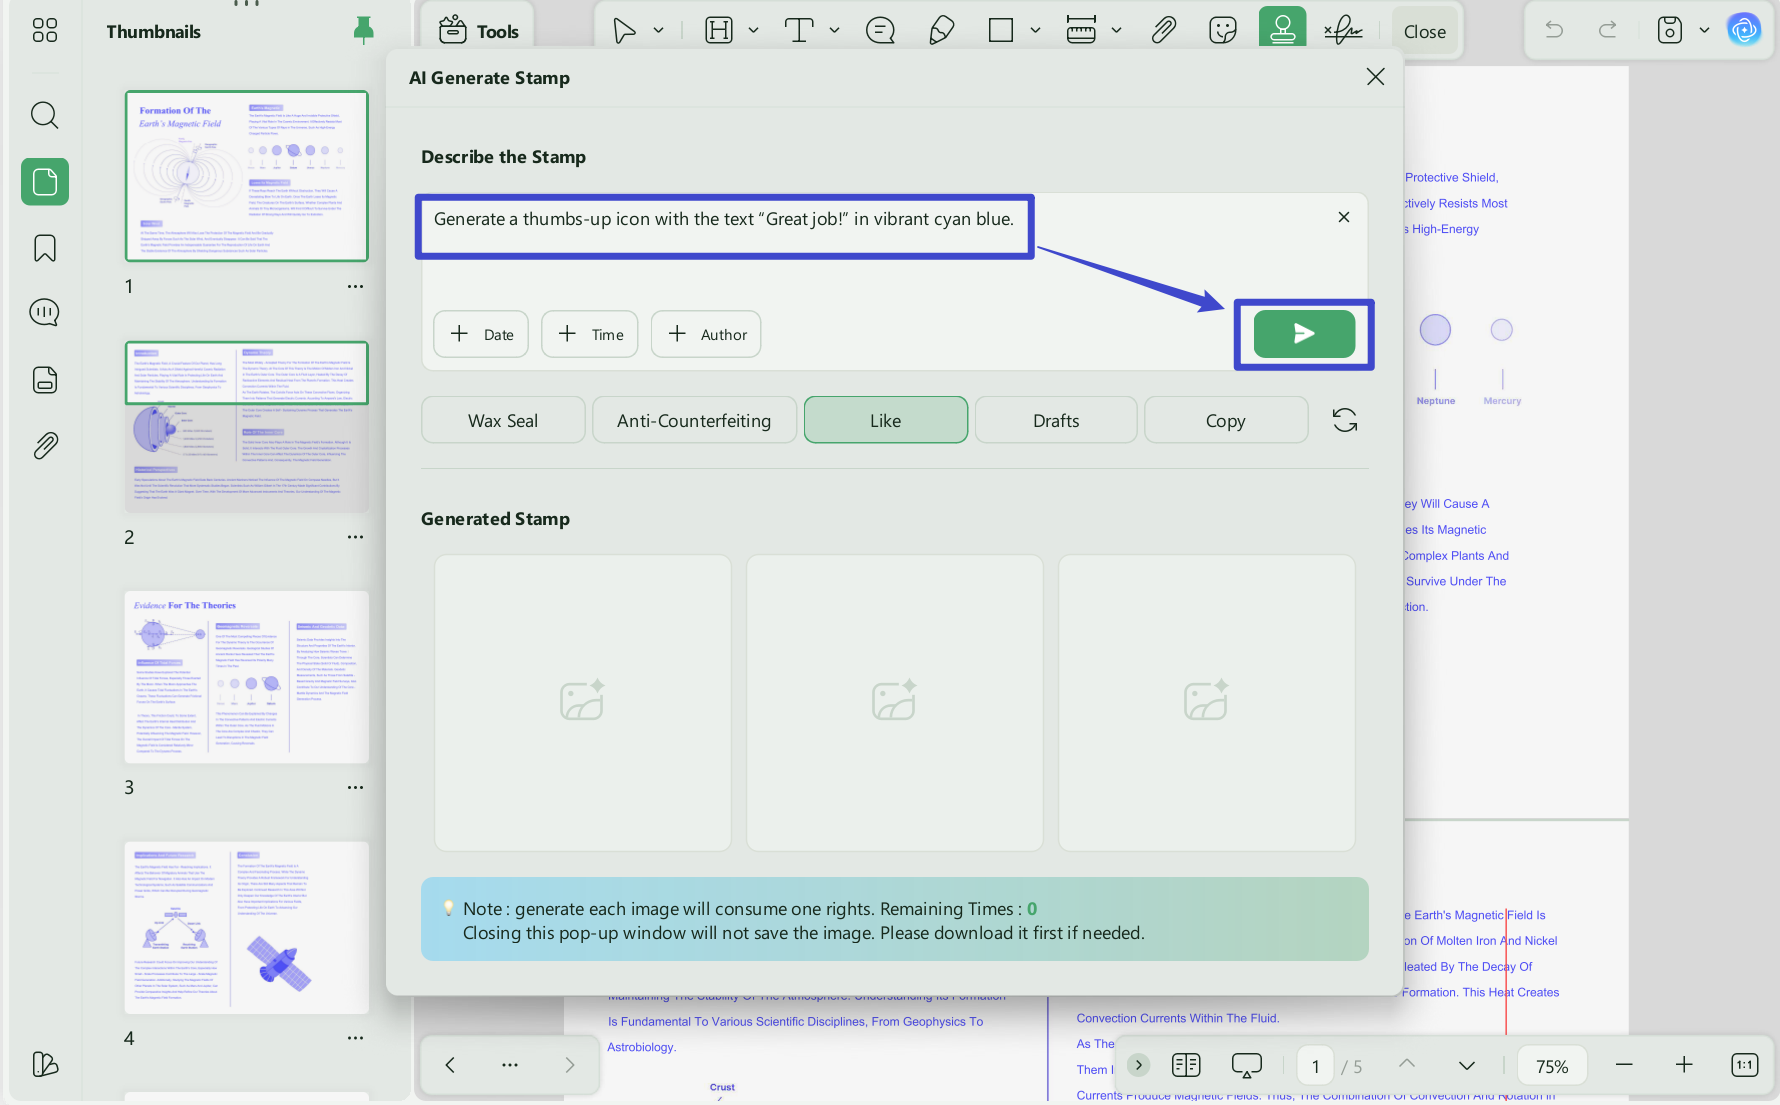The image size is (1780, 1105).
Task: Open the Tools menu
Action: (x=478, y=31)
